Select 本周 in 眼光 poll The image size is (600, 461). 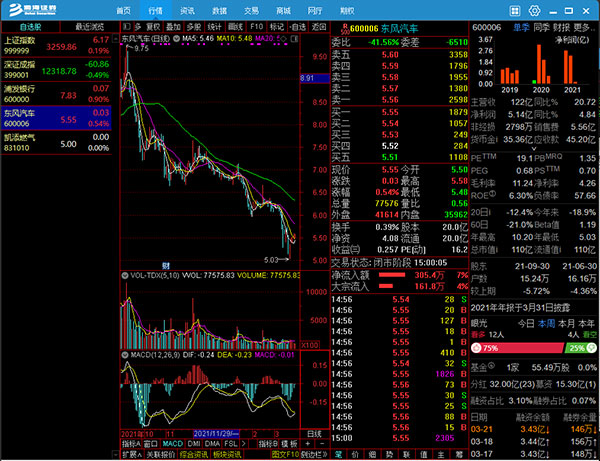tap(546, 324)
